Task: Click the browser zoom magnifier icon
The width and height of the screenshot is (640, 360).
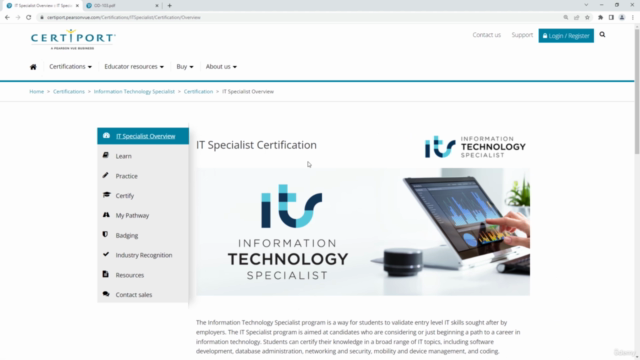Action: (566, 18)
